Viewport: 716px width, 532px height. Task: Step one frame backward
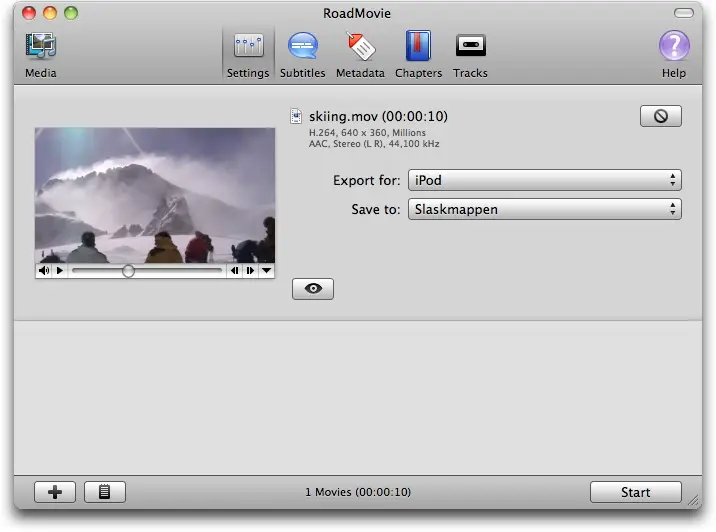click(x=235, y=271)
